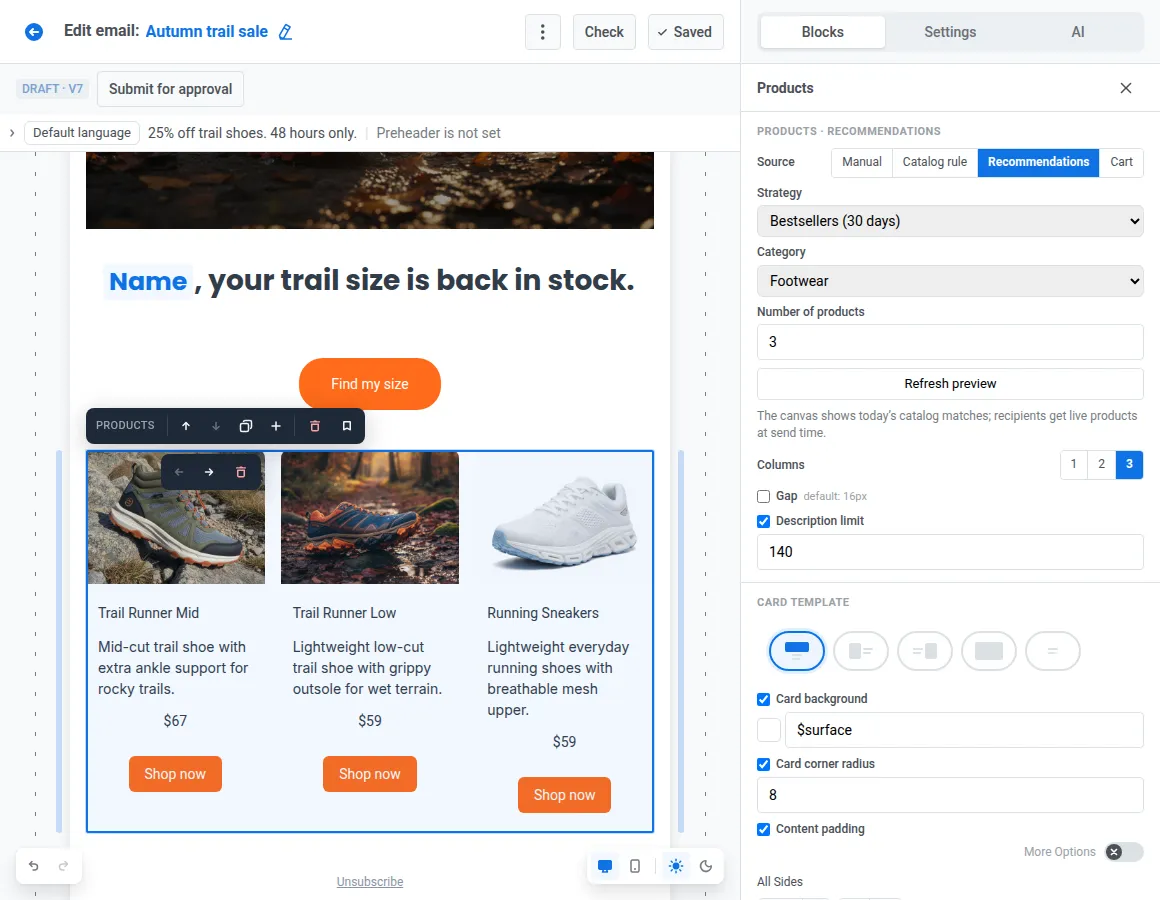Focus the Card corner radius field

tap(950, 795)
